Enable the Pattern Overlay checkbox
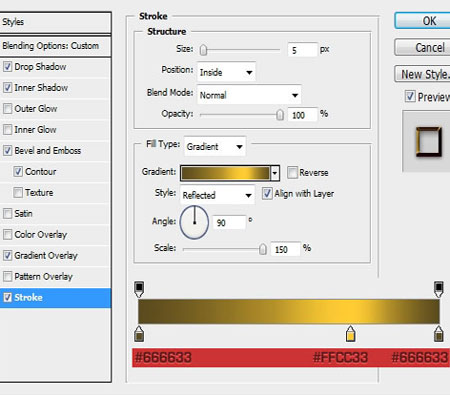The height and width of the screenshot is (395, 450). coord(7,277)
